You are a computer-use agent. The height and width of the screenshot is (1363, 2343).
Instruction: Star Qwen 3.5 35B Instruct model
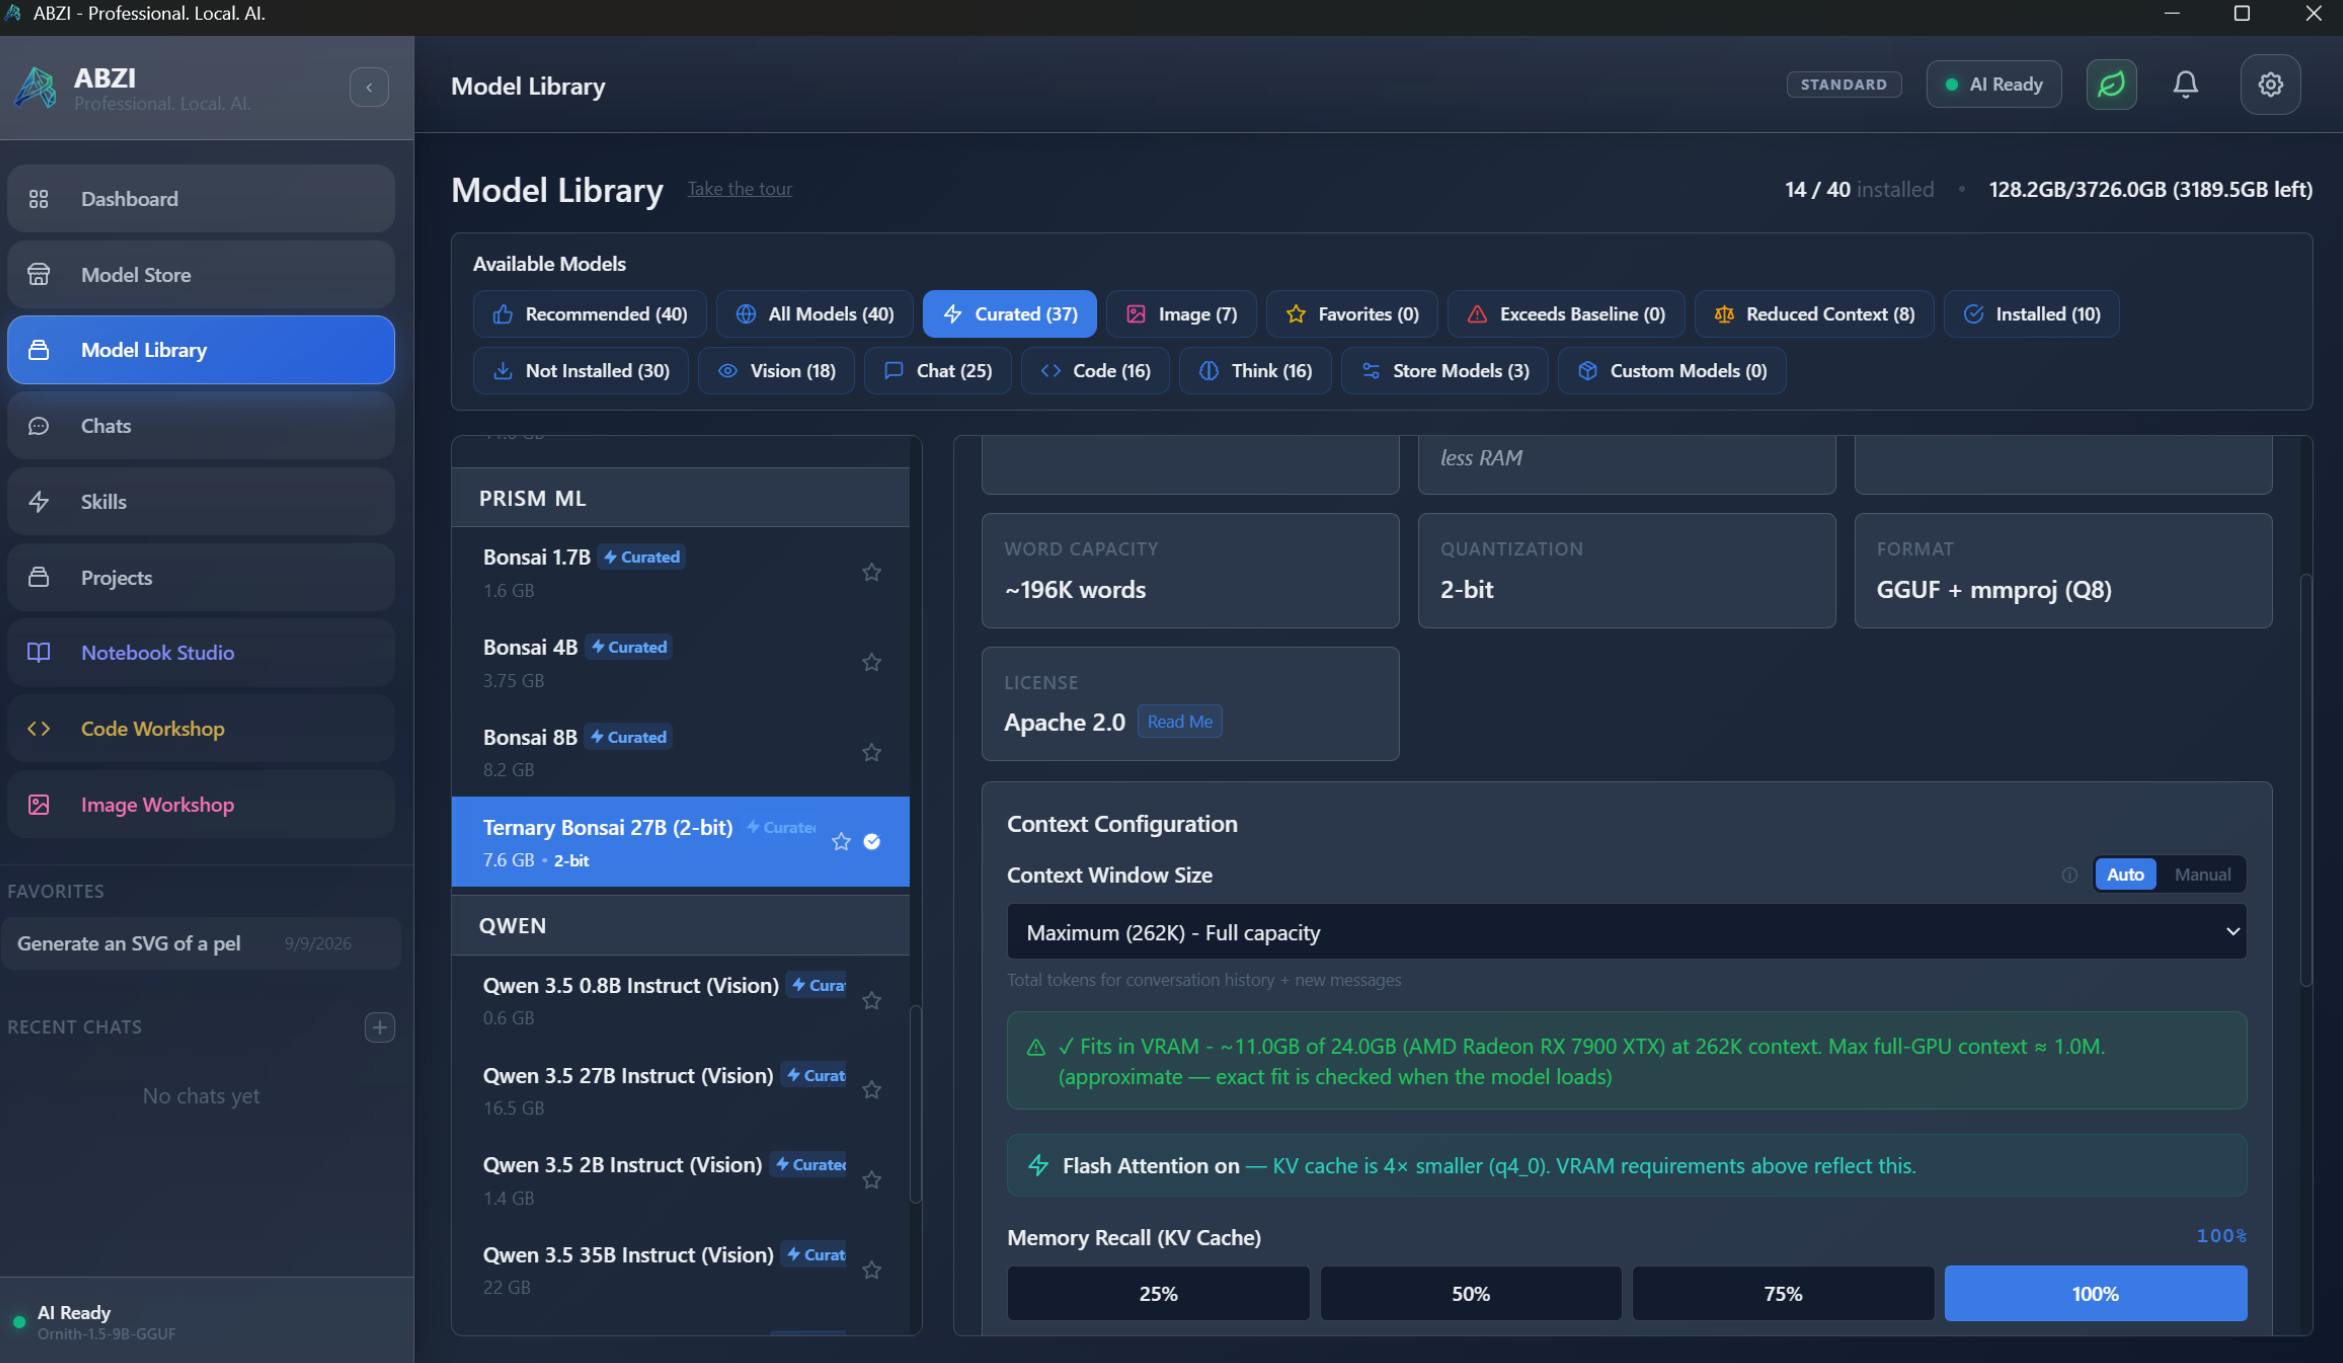(872, 1269)
